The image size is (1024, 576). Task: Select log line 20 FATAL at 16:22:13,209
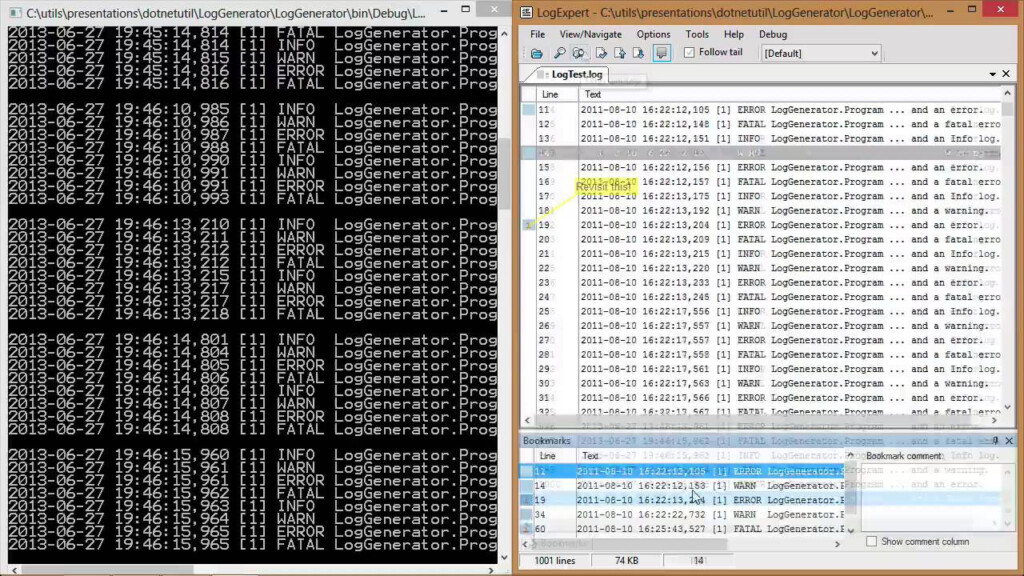(761, 239)
